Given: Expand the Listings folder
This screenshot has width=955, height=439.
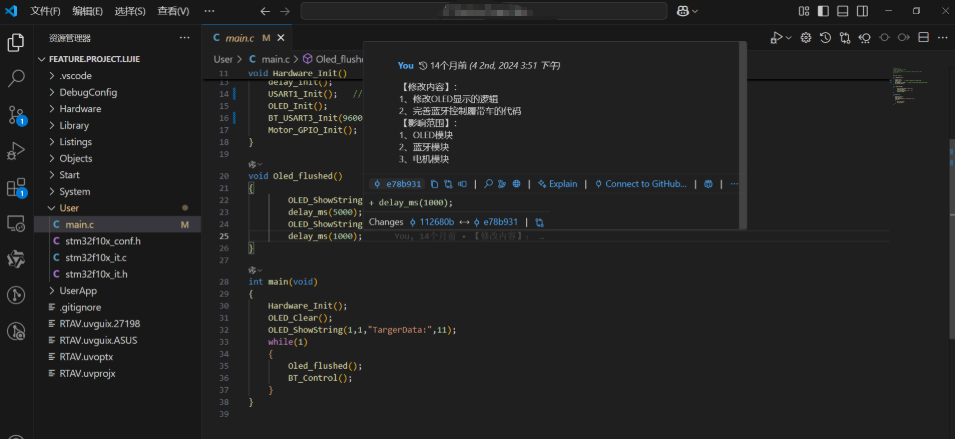Looking at the screenshot, I should (117, 142).
